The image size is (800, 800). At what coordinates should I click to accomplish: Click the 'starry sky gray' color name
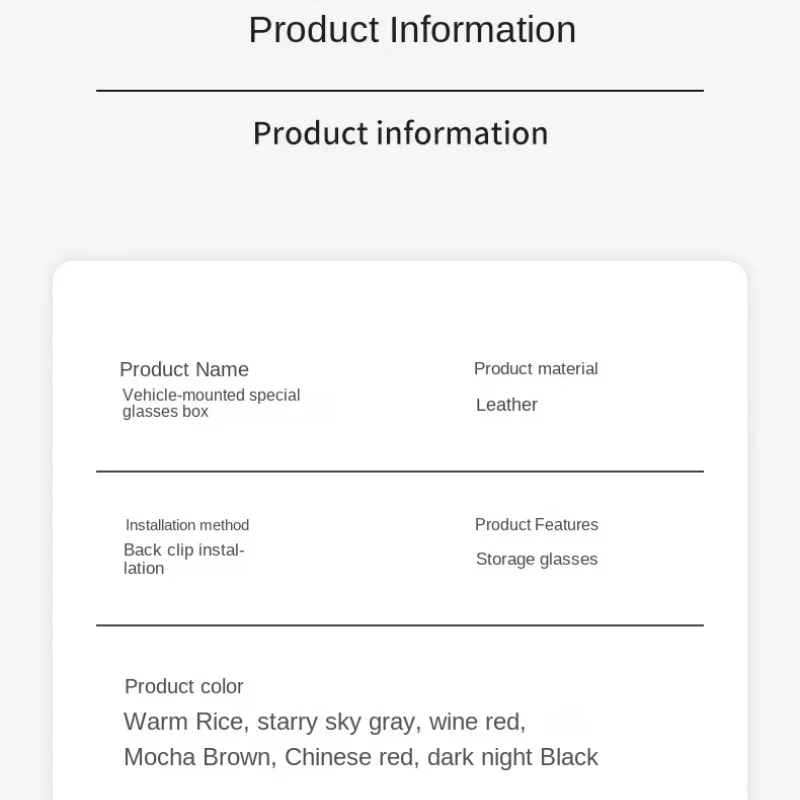[336, 722]
